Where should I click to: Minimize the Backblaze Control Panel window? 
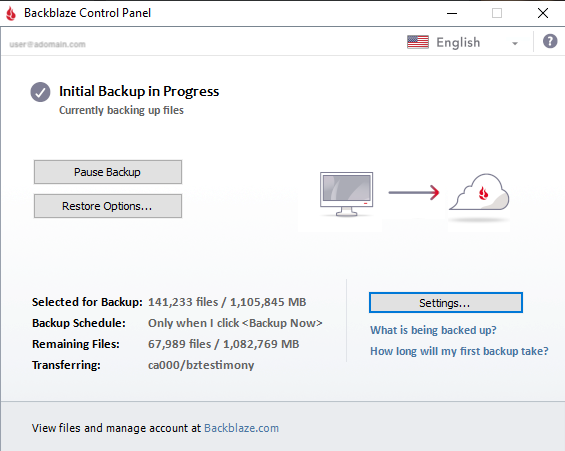click(452, 13)
